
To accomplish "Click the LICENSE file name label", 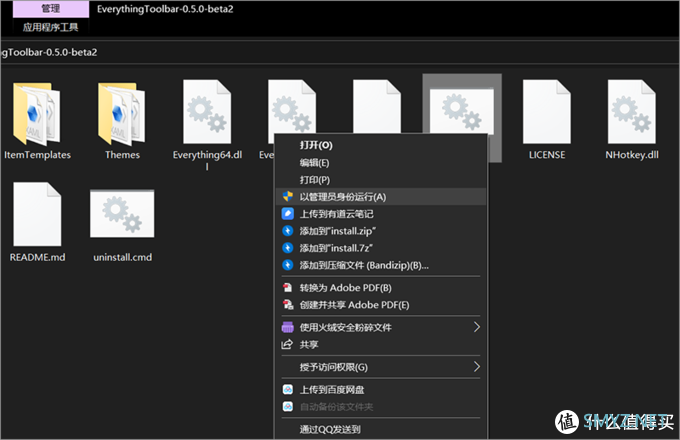I will (x=547, y=155).
